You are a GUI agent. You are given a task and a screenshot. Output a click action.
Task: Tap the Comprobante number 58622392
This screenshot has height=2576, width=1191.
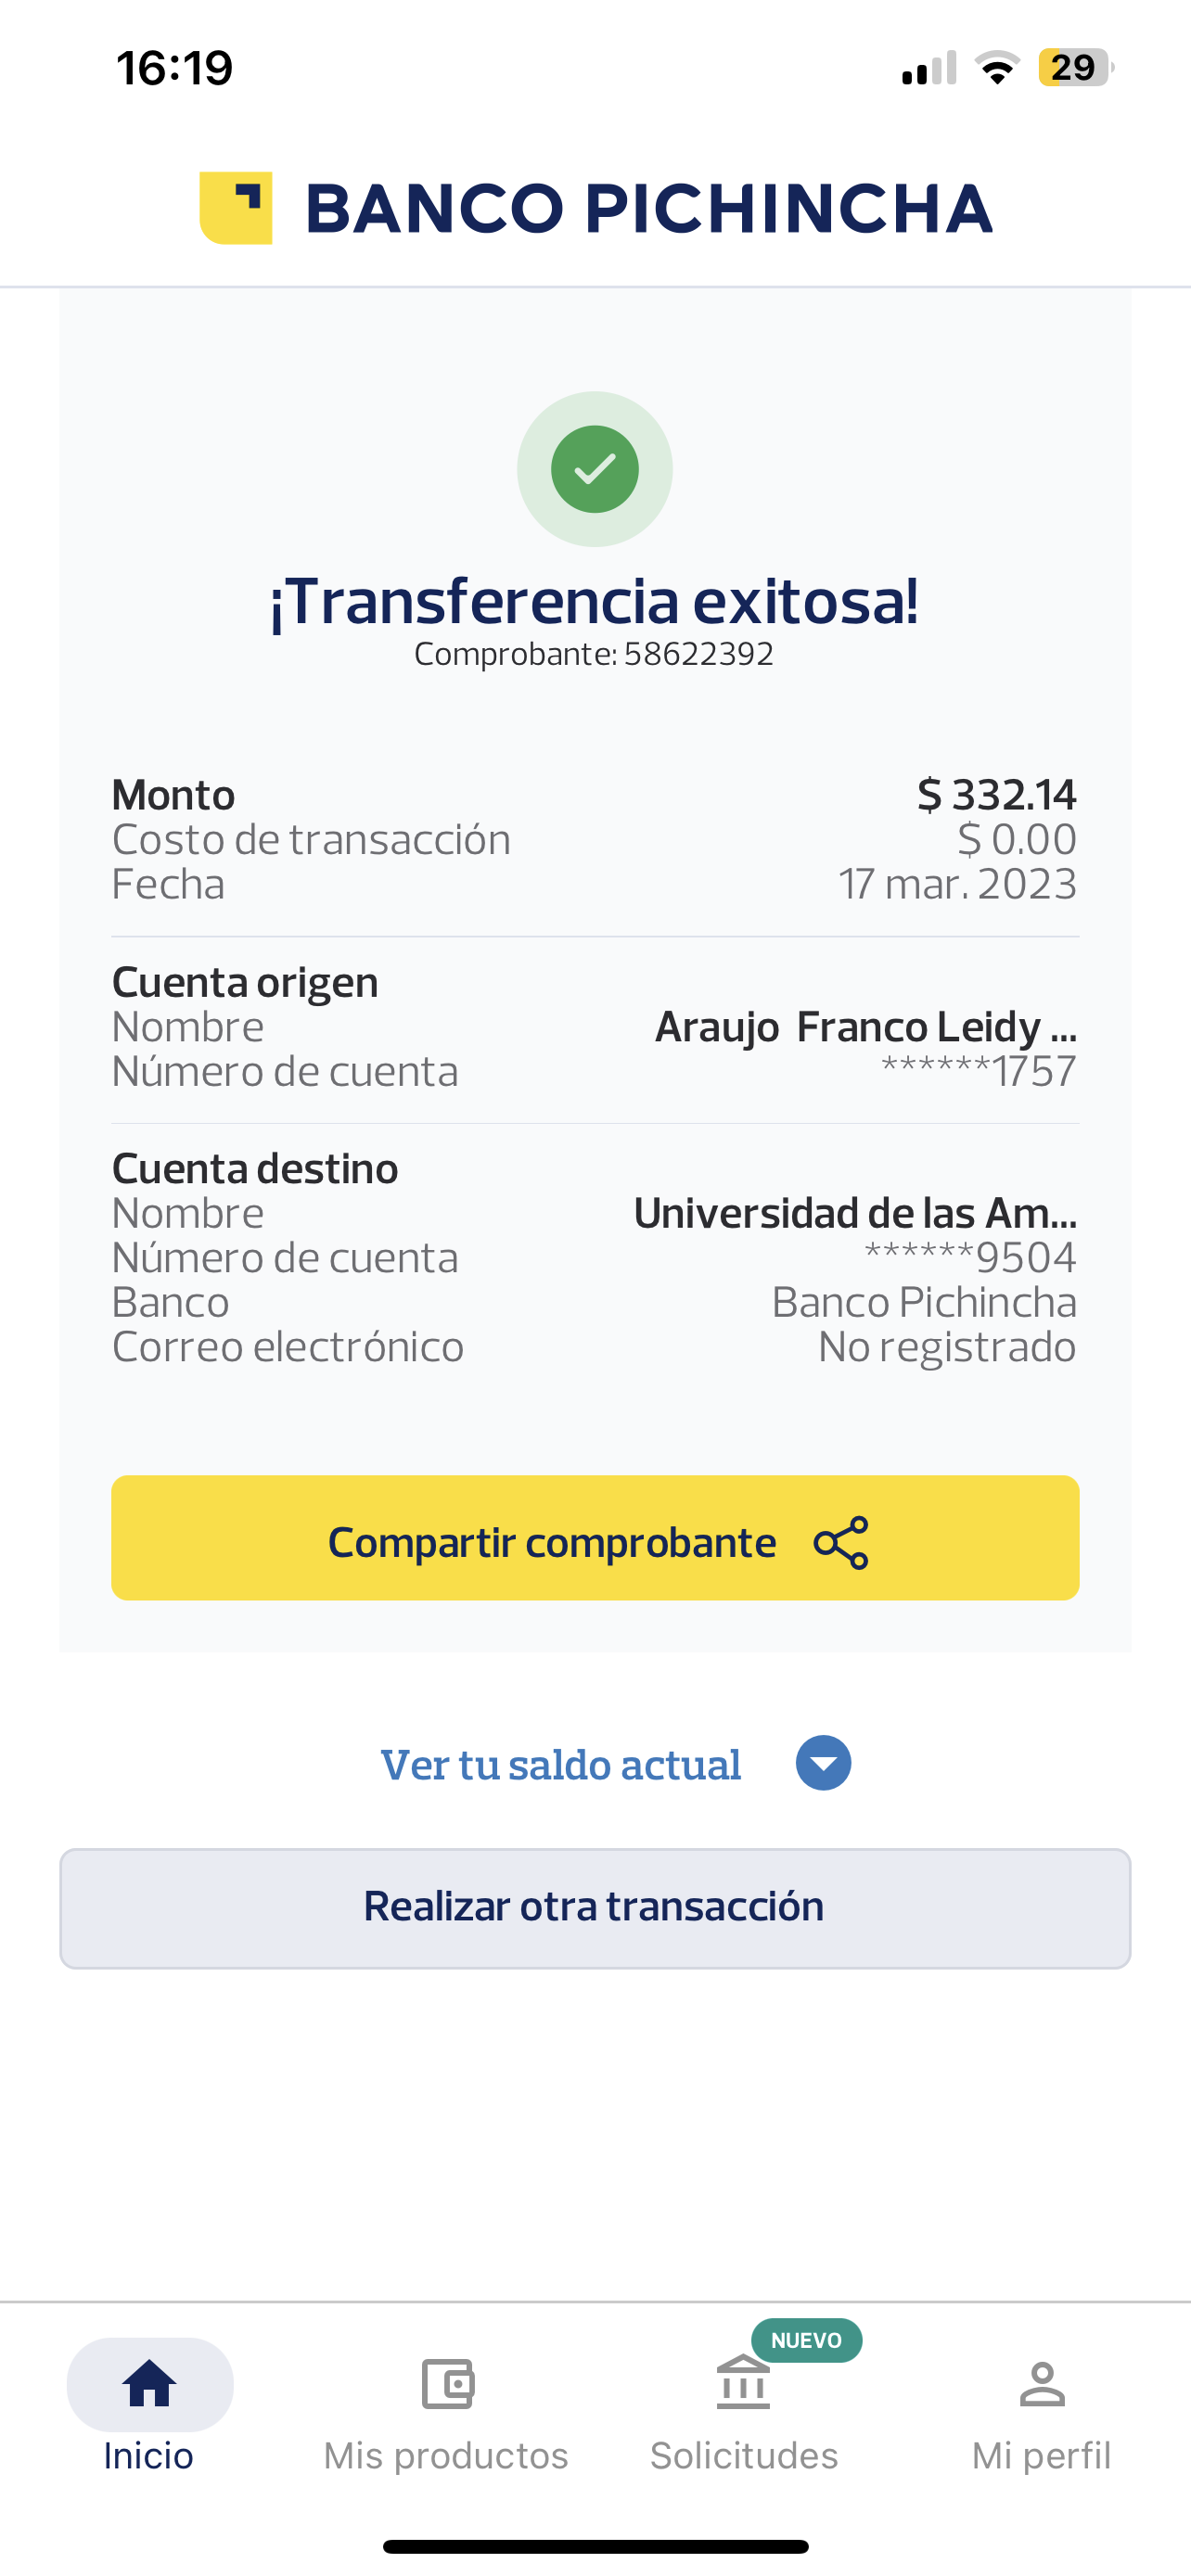click(698, 654)
